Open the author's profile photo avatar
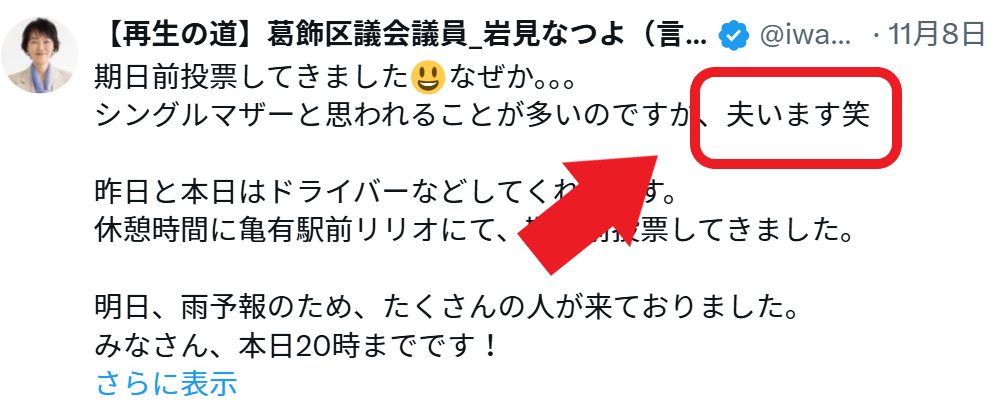Screen dimensions: 998x403 pos(39,55)
